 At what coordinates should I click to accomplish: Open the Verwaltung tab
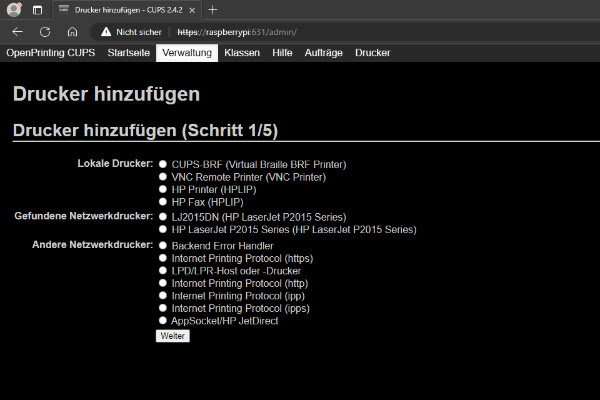pos(187,53)
